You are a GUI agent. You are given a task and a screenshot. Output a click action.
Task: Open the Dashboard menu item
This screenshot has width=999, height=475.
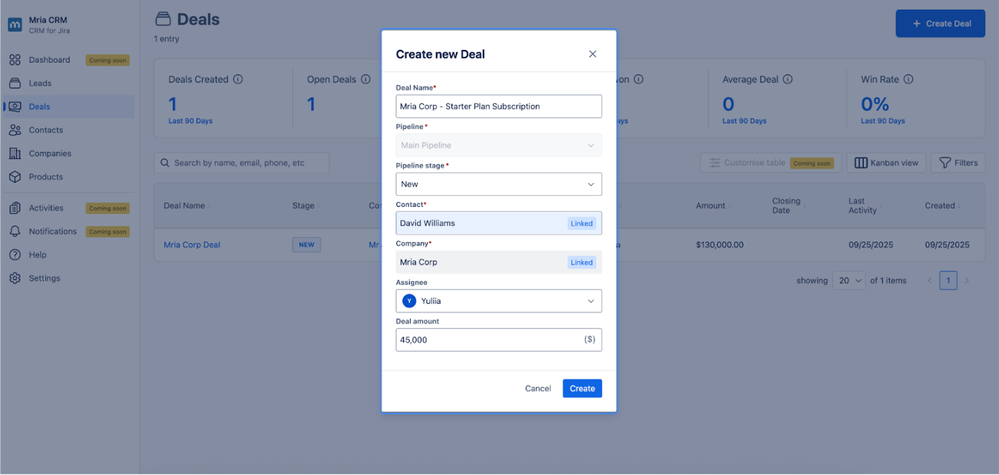pos(49,60)
